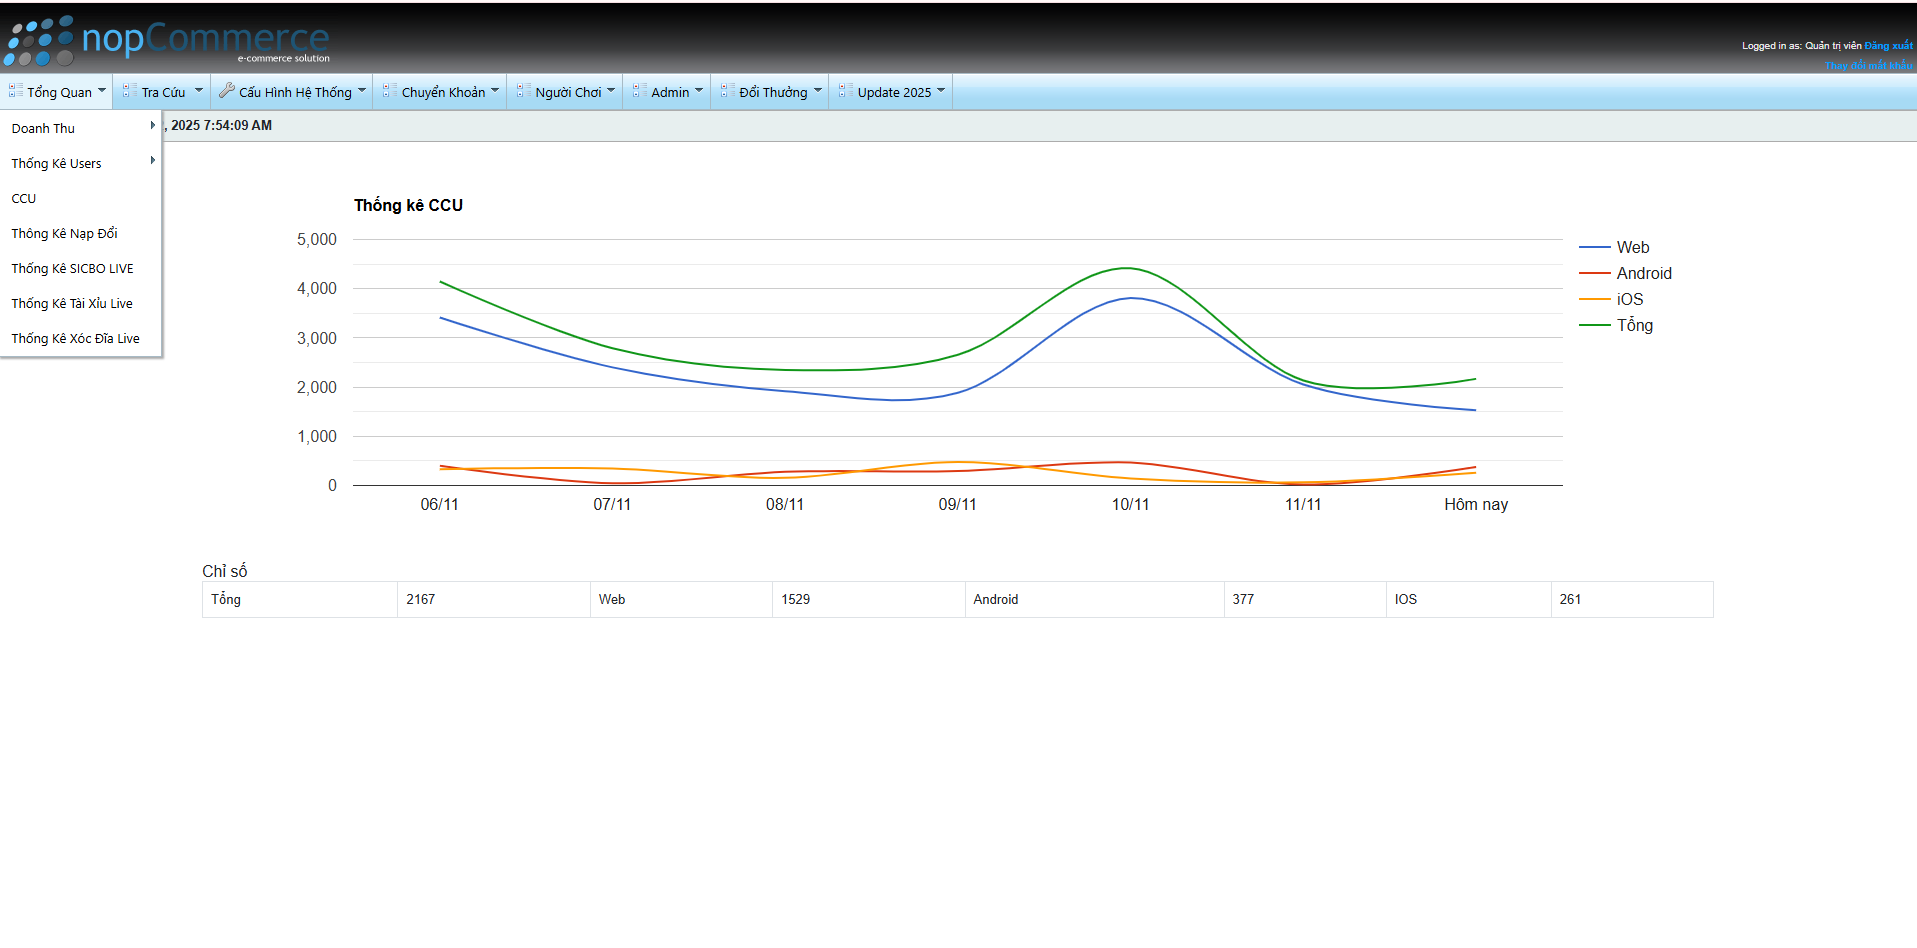Choose Thống Kê SICBO LIVE menu item

(72, 269)
